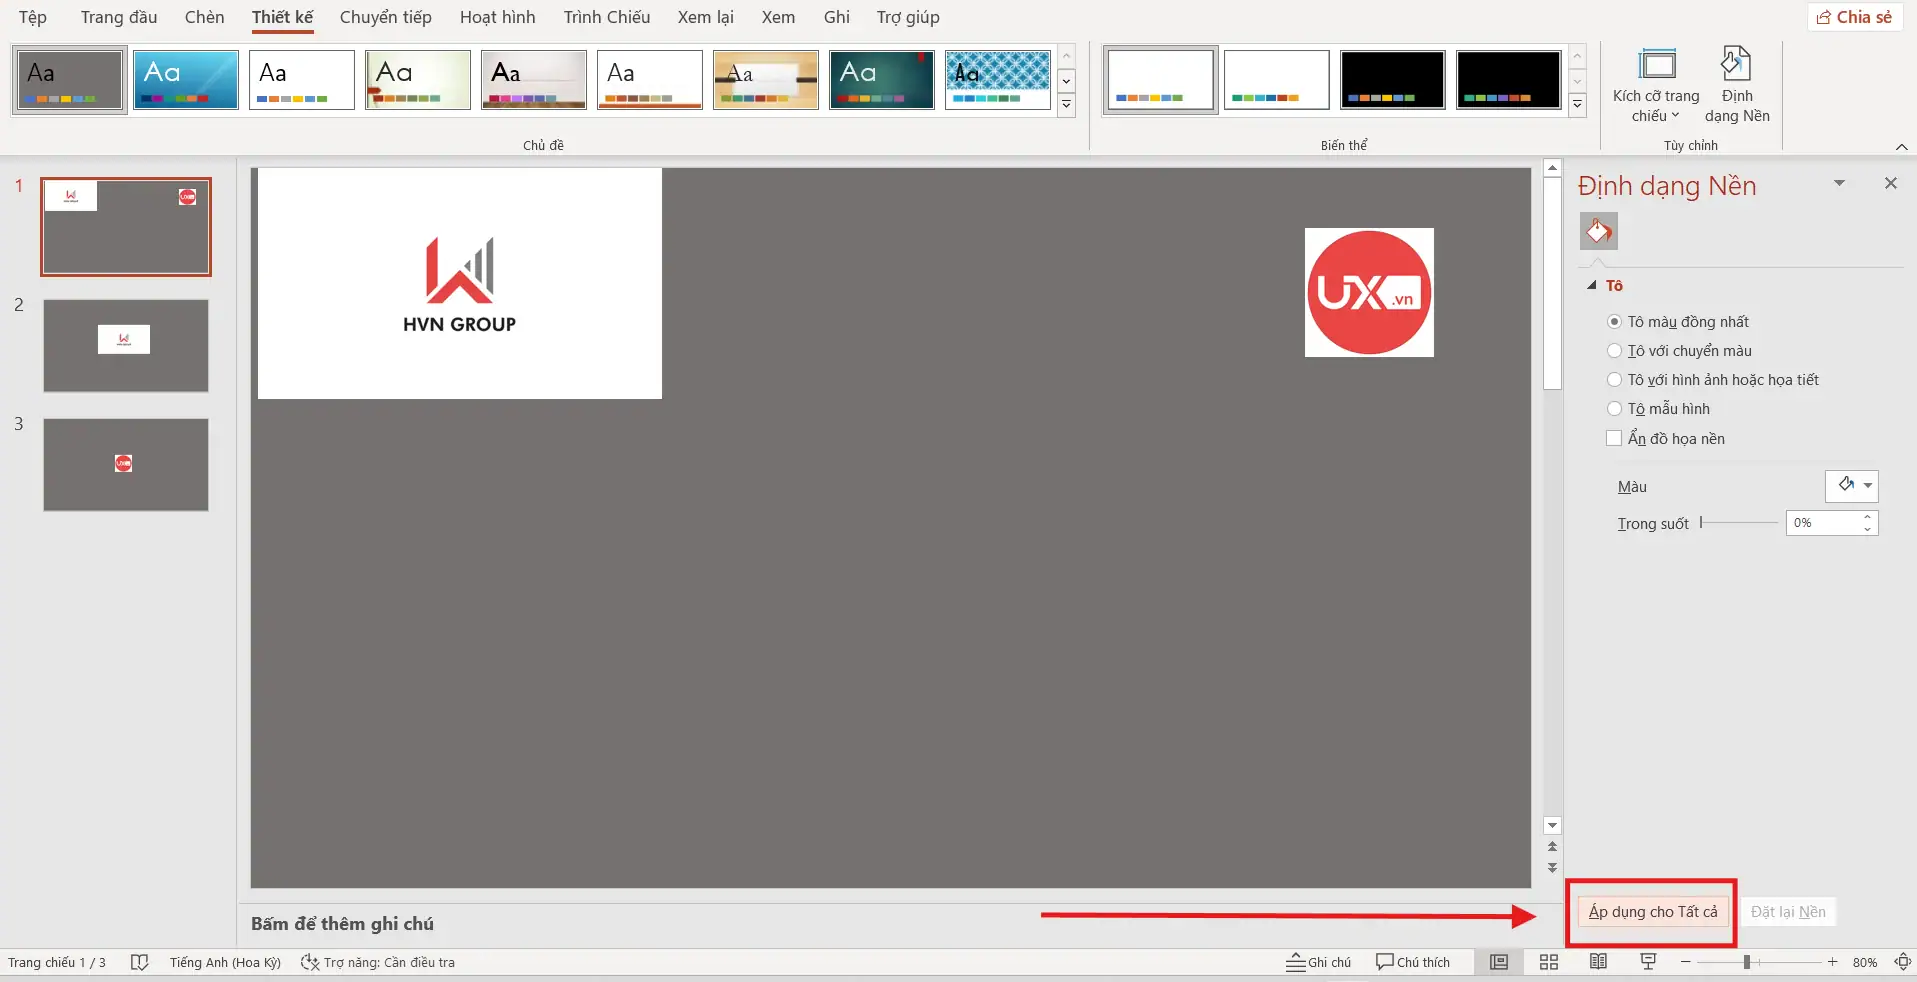Viewport: 1917px width, 982px height.
Task: Select Tô mẫu hình radio option
Action: click(1614, 409)
